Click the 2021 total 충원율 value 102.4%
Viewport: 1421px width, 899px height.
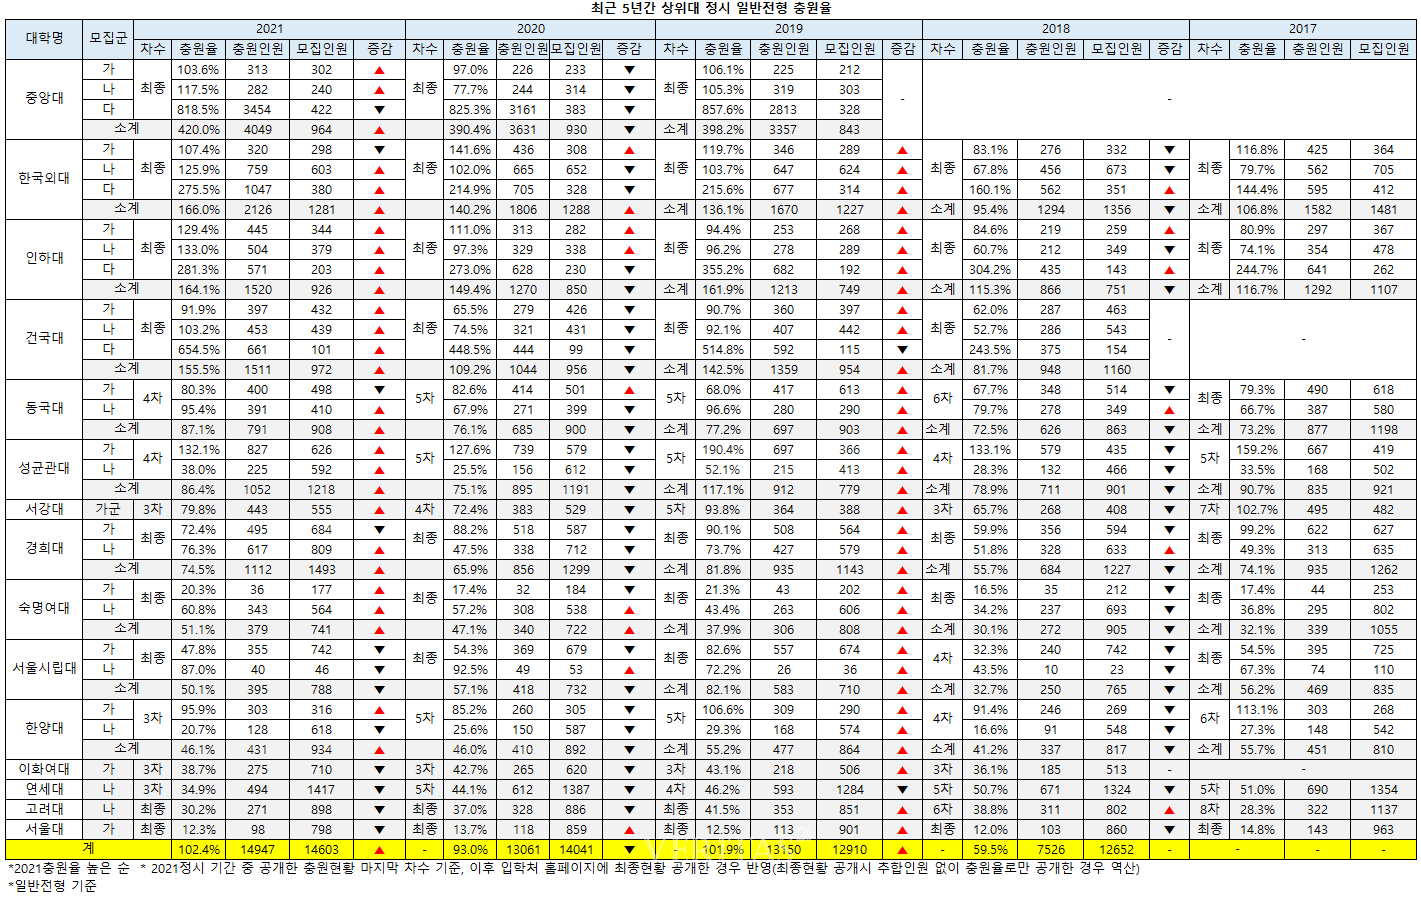click(x=198, y=850)
